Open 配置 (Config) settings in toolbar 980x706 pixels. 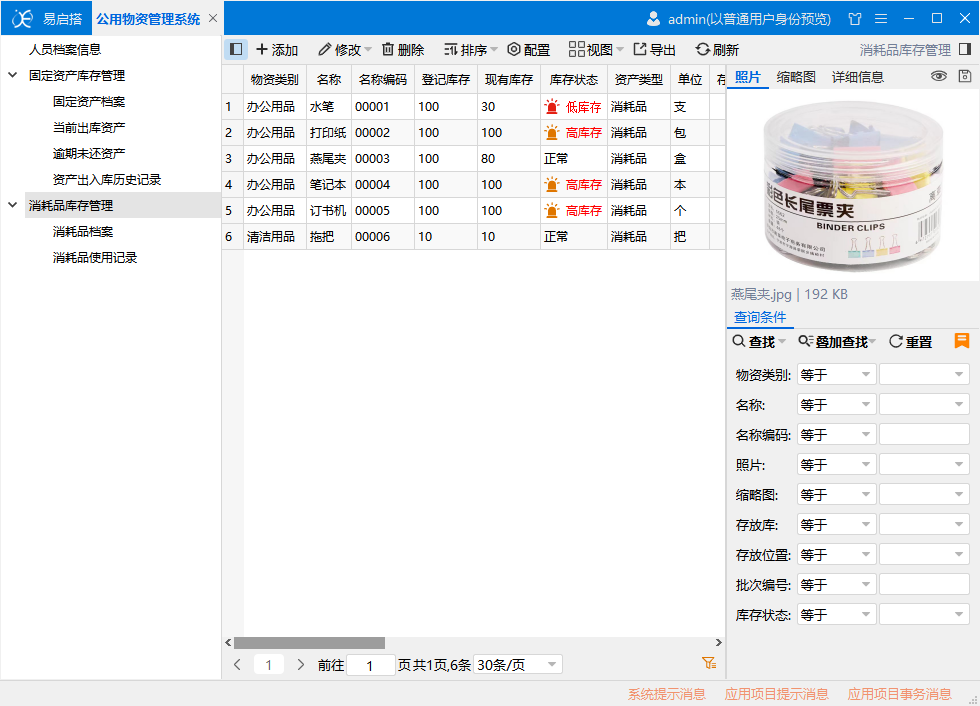pos(514,50)
